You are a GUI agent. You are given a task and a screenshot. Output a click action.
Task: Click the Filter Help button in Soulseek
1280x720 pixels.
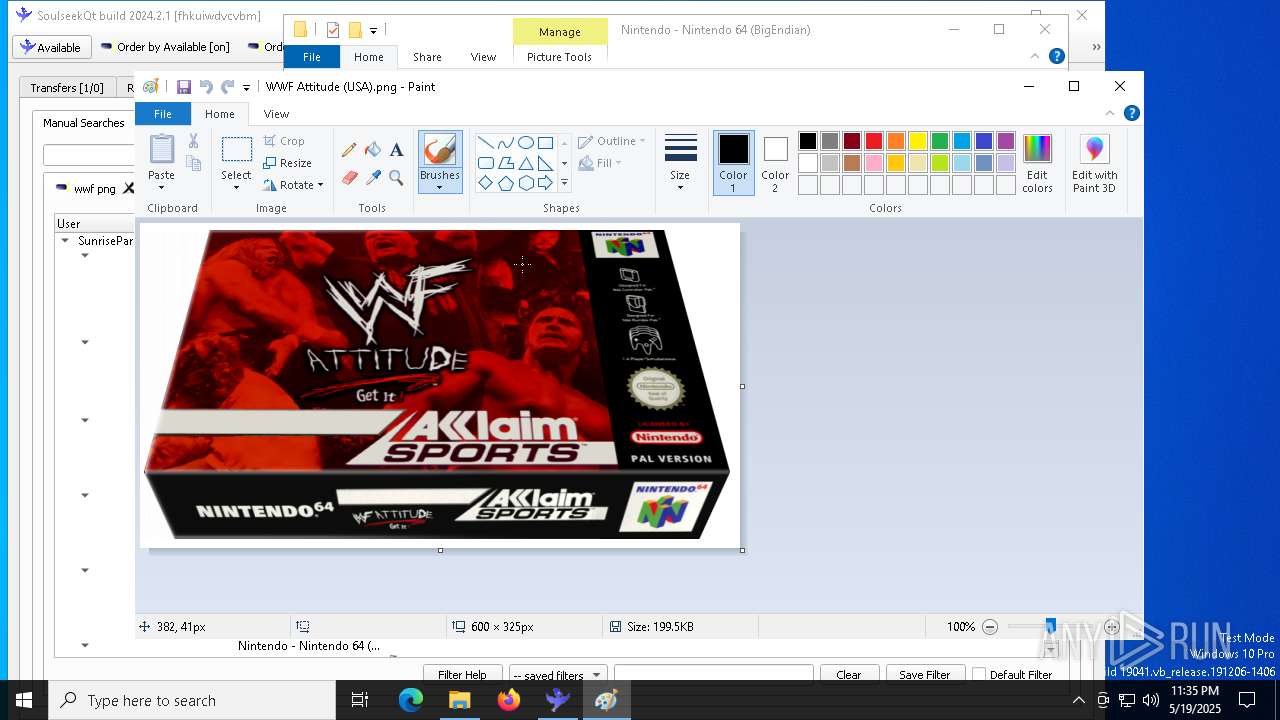462,675
